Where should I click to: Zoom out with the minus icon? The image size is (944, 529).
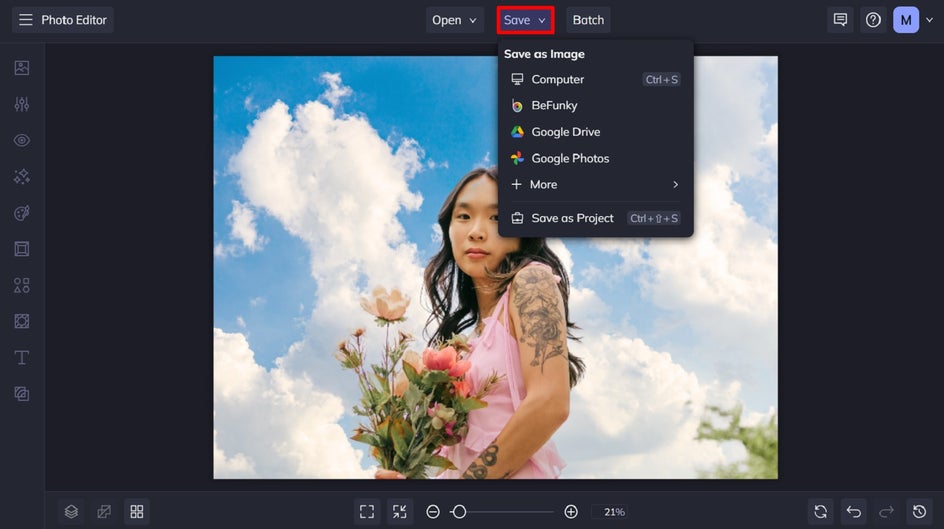pos(433,512)
